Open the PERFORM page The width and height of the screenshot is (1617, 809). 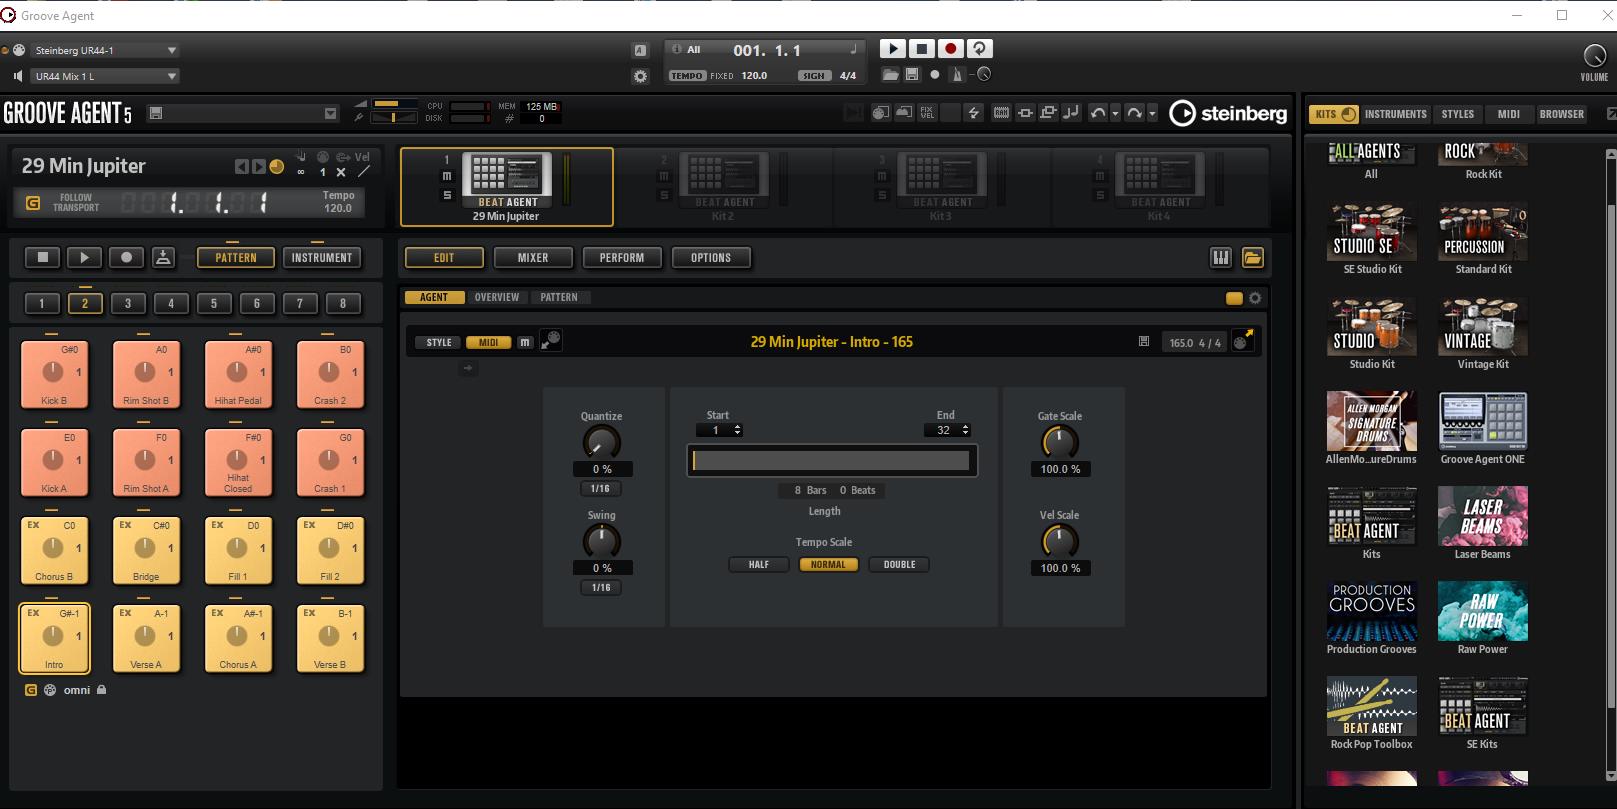pos(622,257)
